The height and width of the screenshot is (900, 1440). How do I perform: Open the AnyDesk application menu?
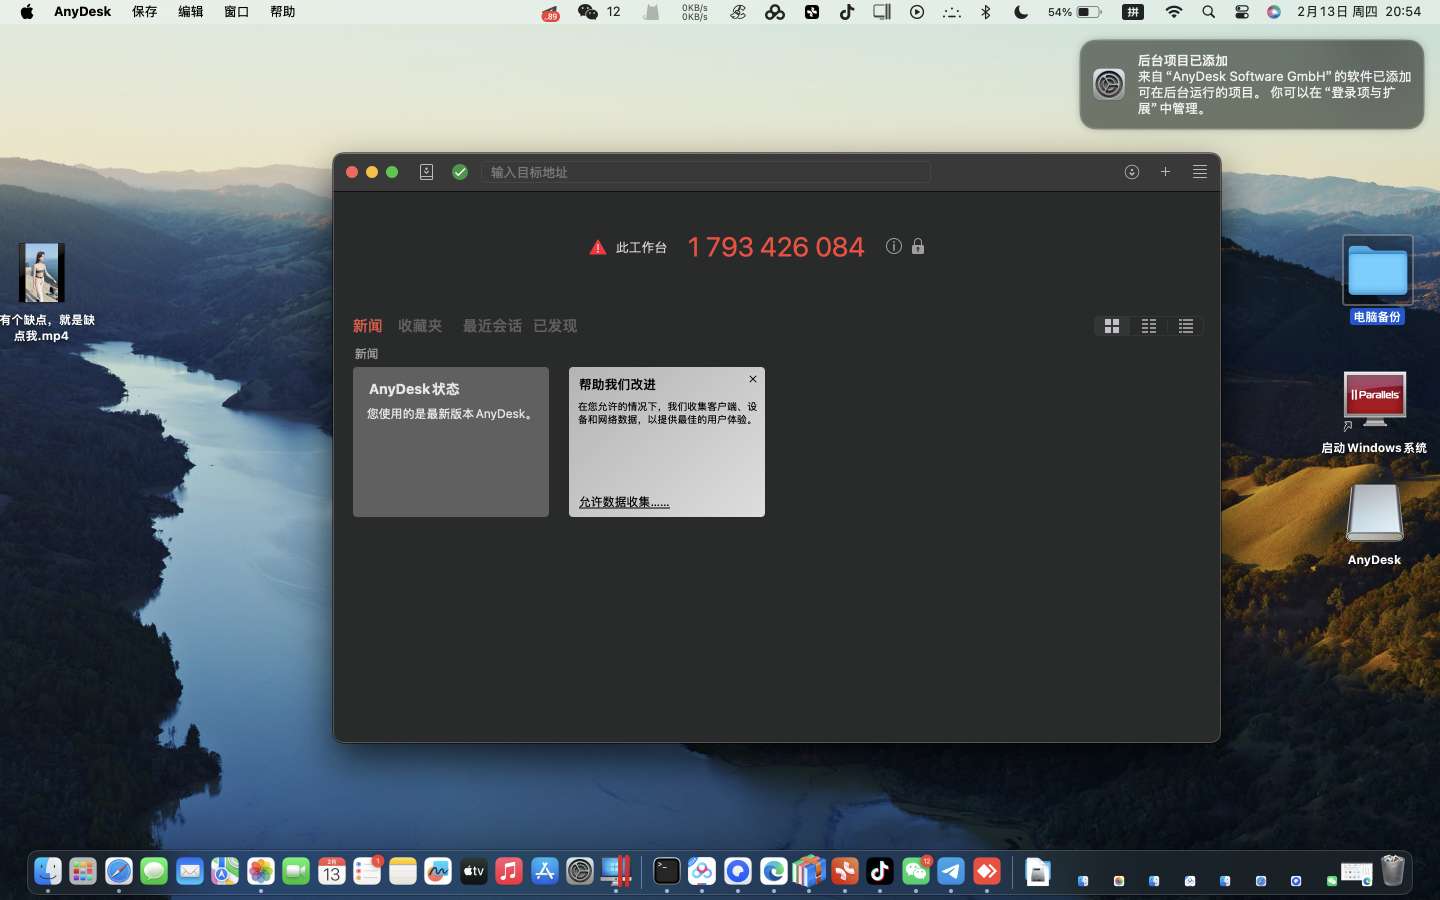(x=82, y=12)
